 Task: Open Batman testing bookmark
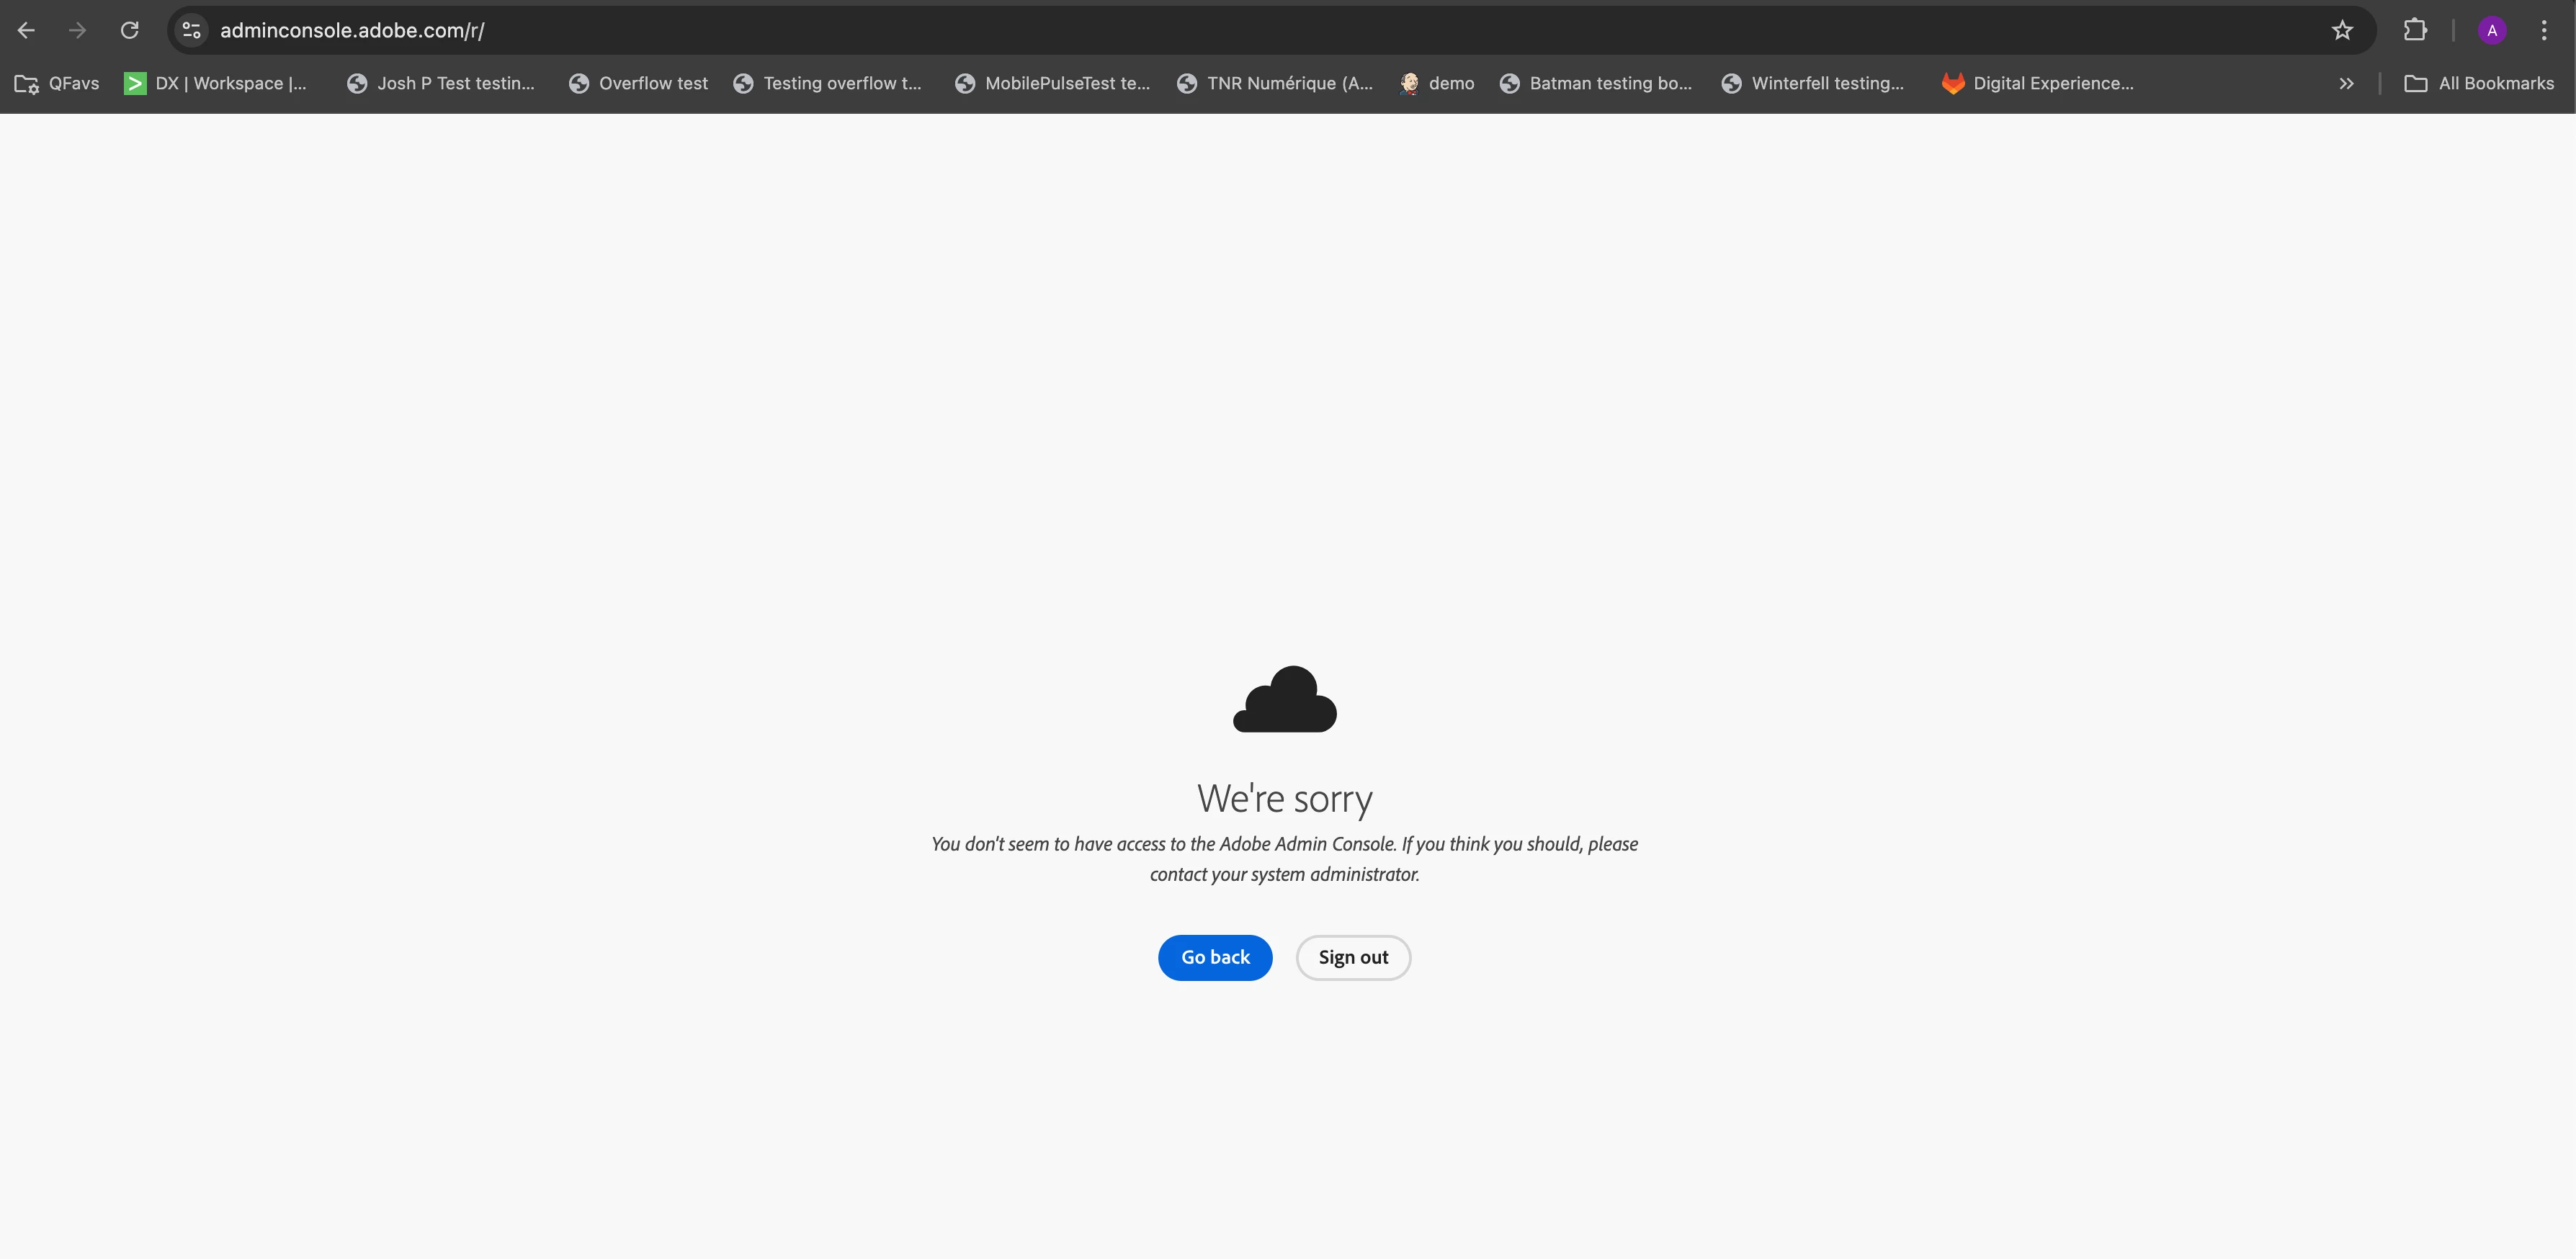1596,83
